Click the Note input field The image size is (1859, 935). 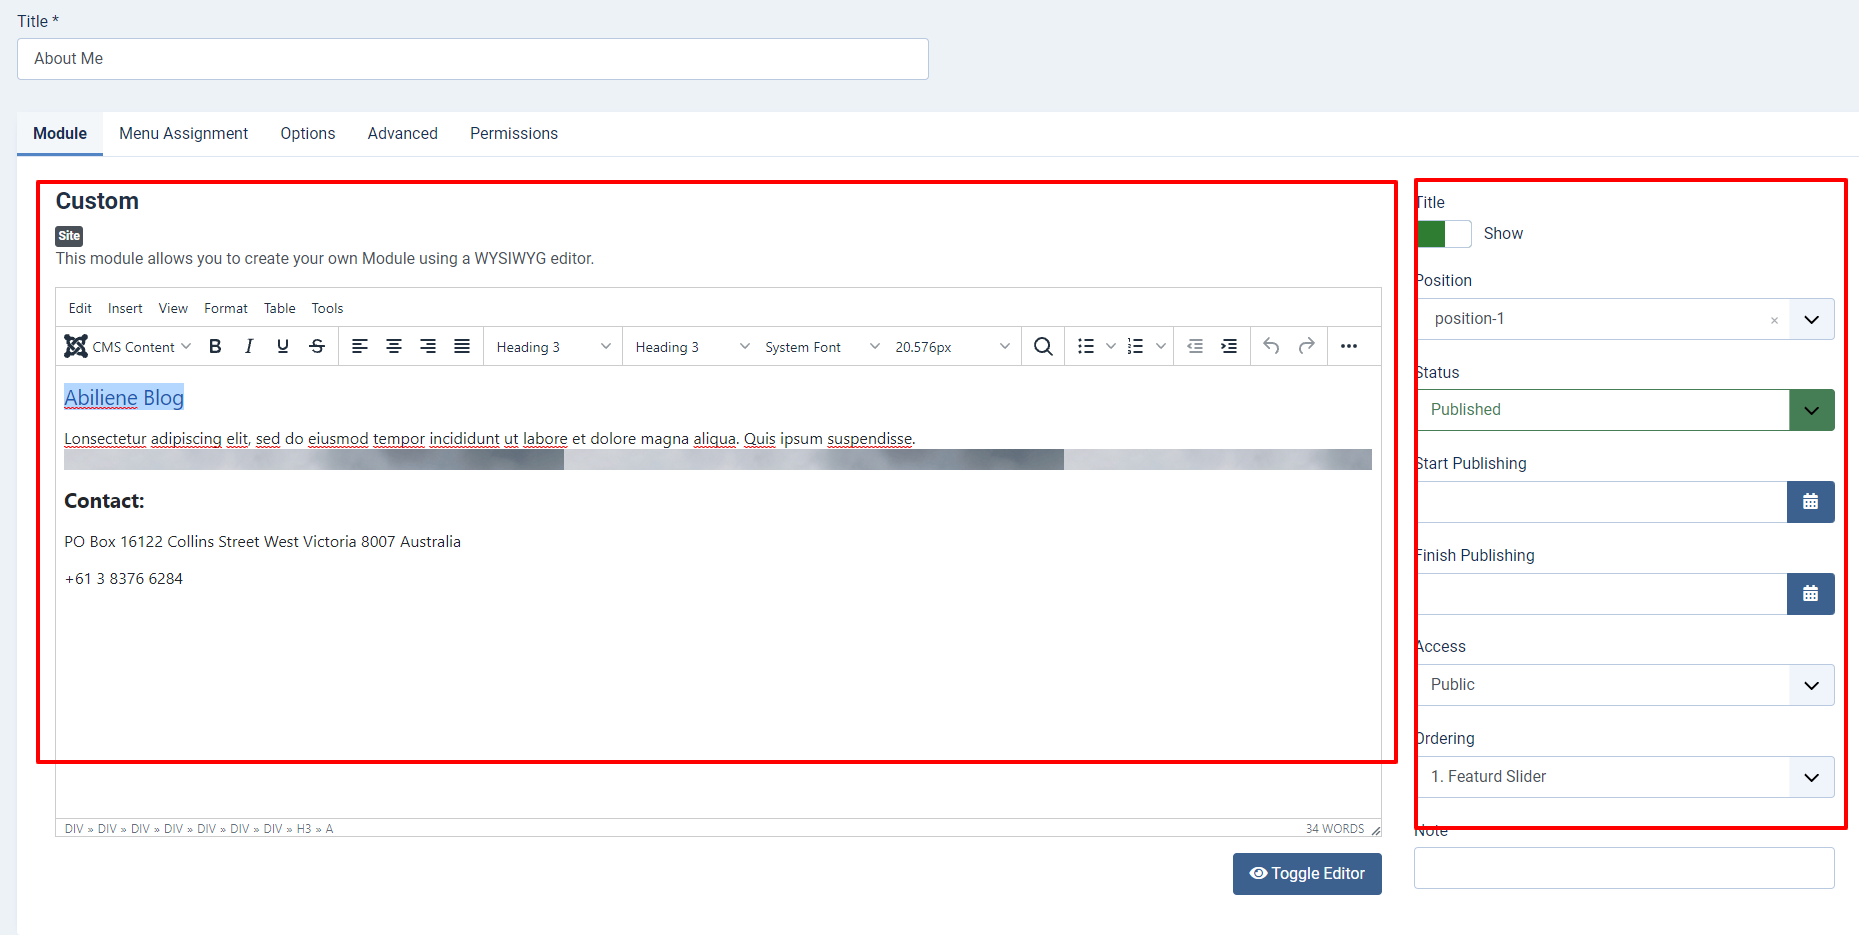click(x=1623, y=868)
